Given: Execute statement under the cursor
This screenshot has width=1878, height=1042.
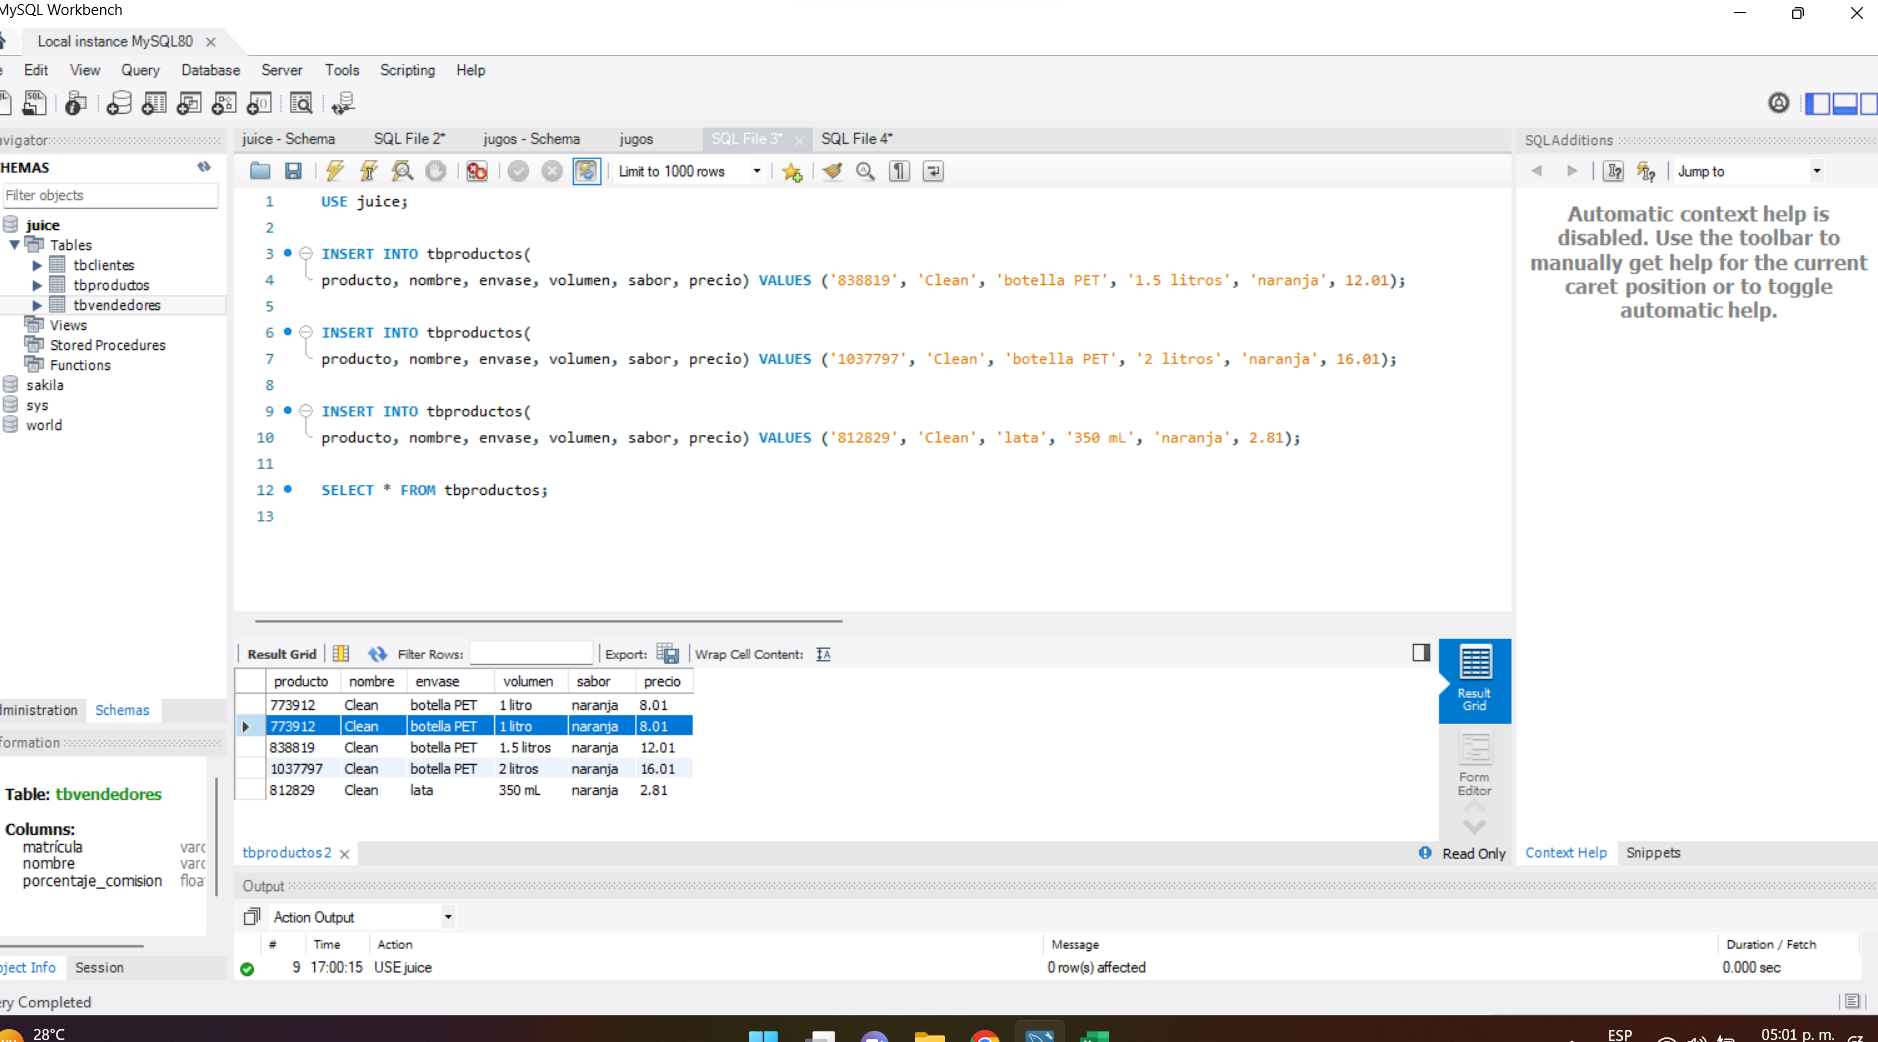Looking at the screenshot, I should coord(369,171).
